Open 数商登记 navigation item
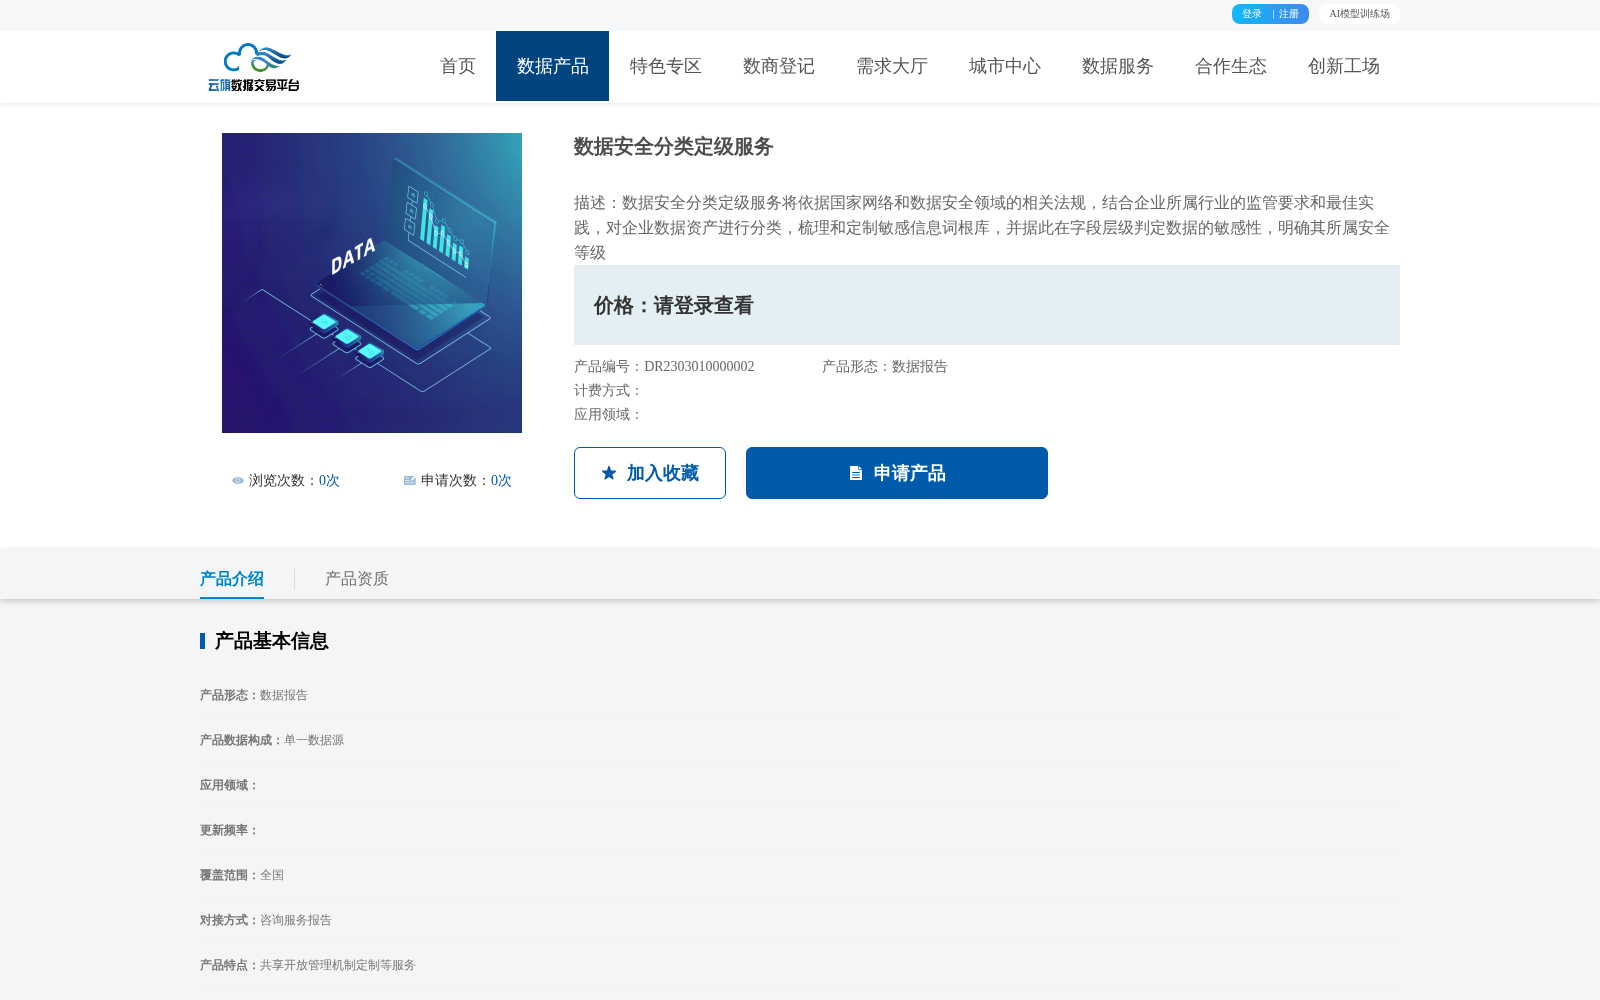Screen dimensions: 1600x1000 click(x=779, y=66)
